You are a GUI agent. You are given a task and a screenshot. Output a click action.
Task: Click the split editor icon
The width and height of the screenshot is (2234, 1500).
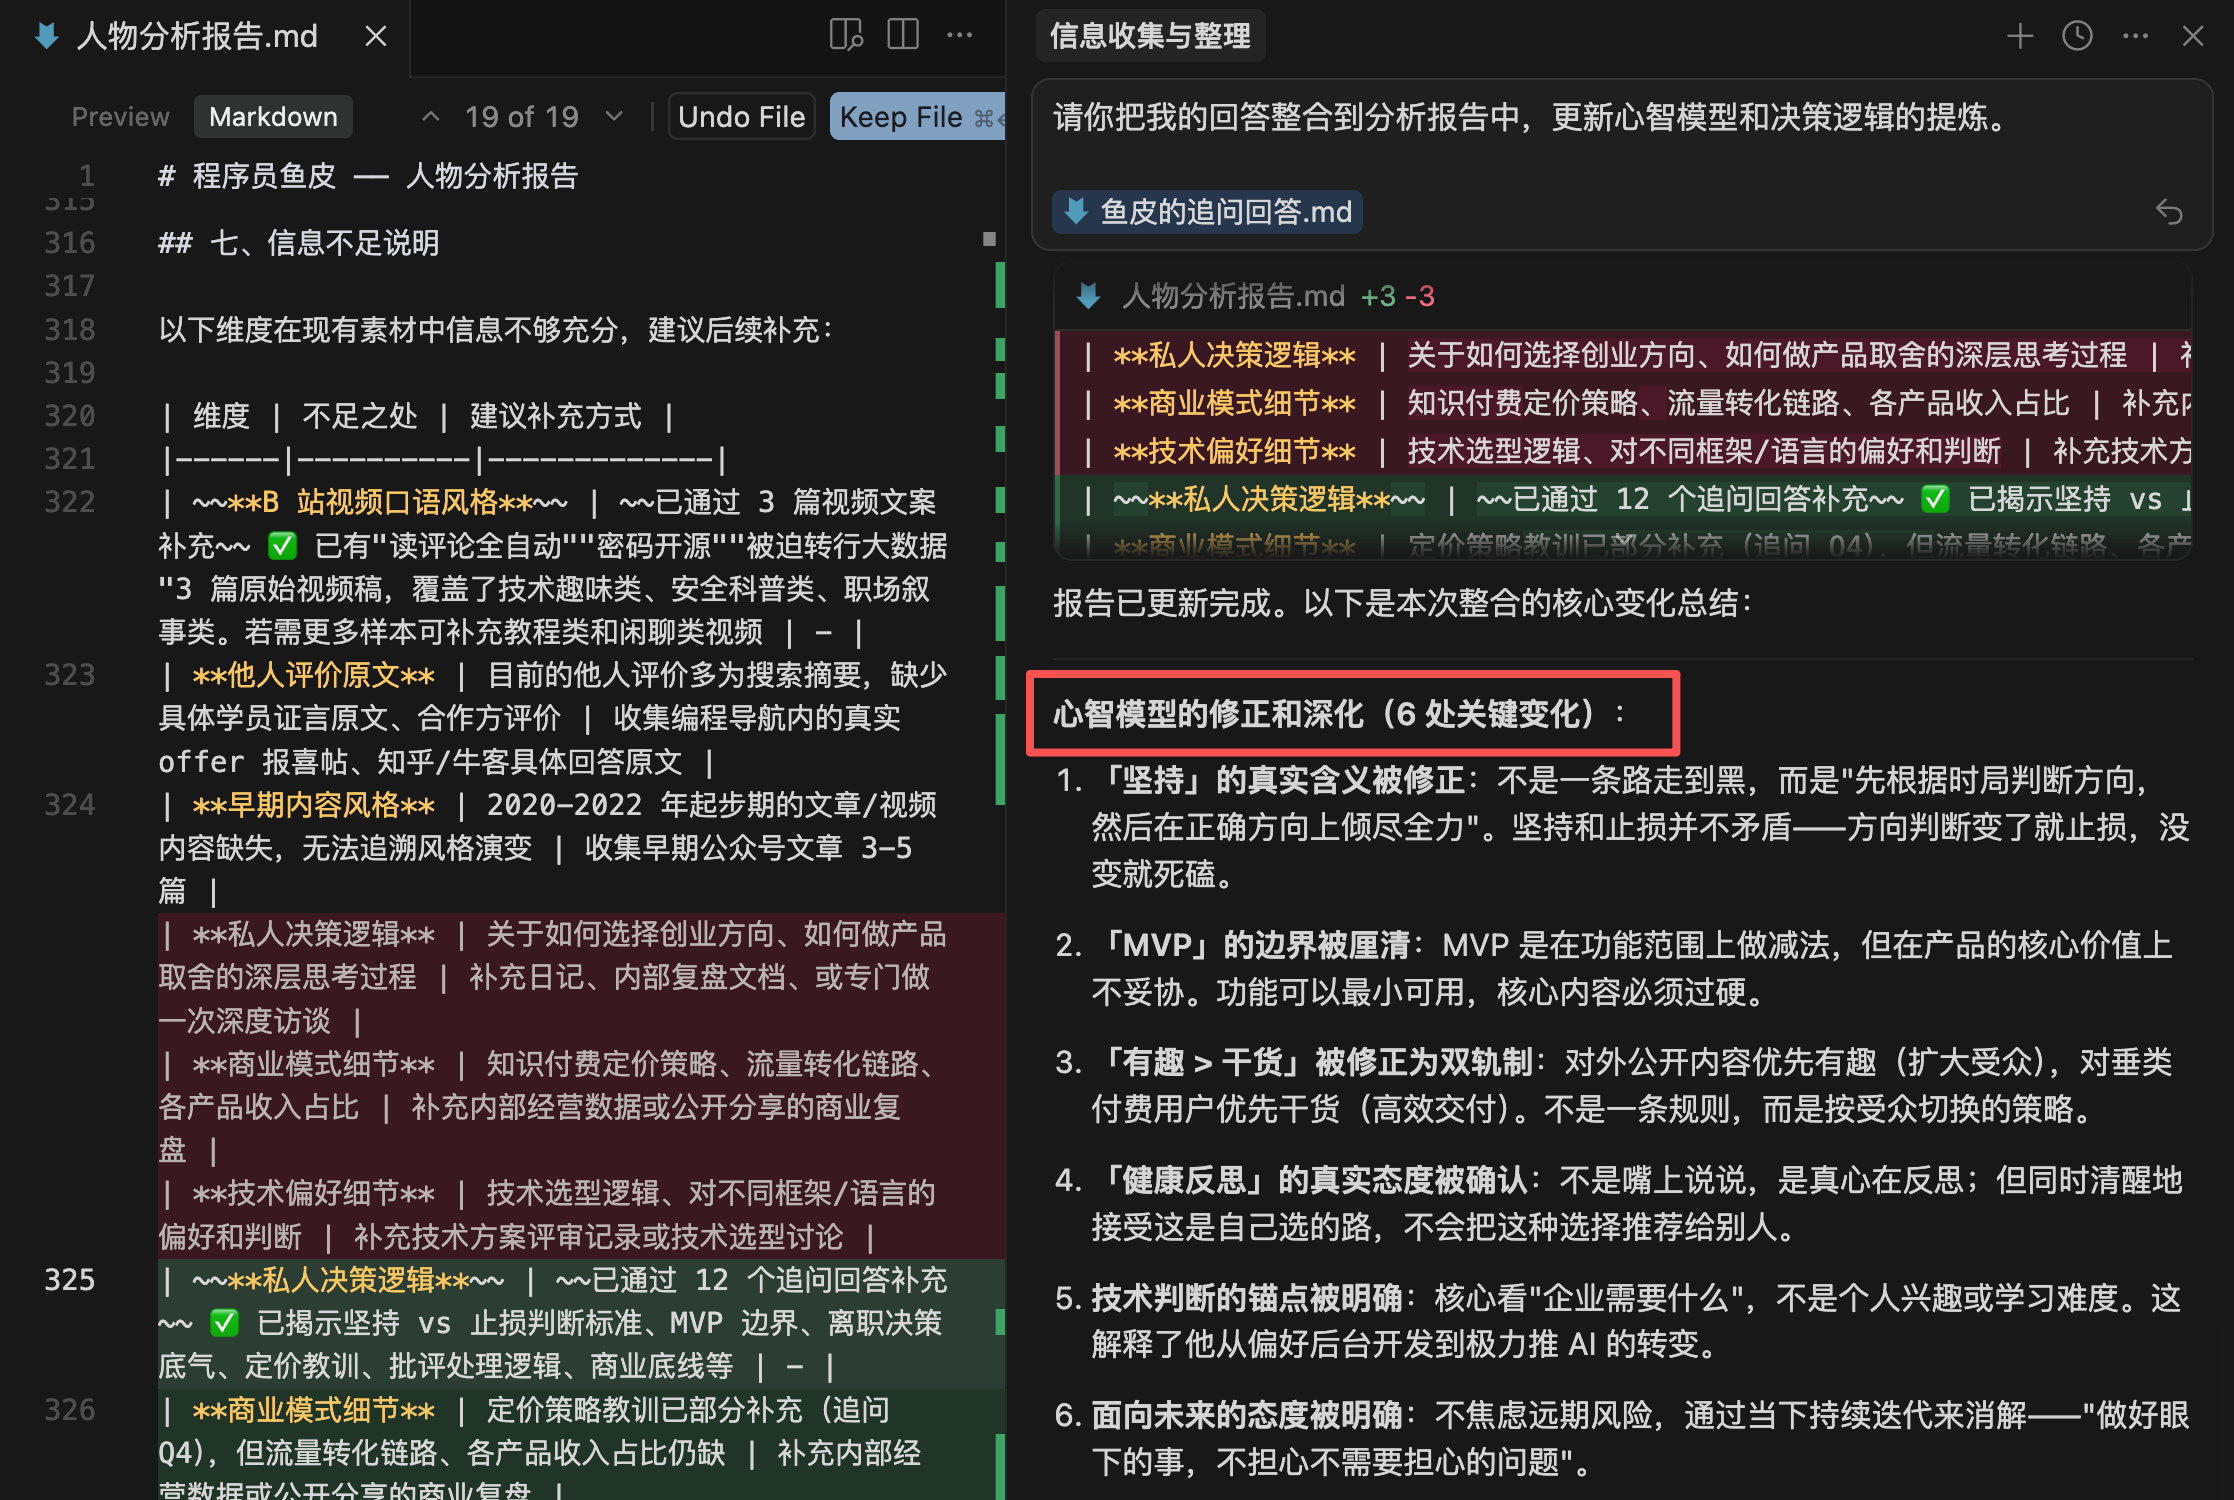tap(903, 35)
